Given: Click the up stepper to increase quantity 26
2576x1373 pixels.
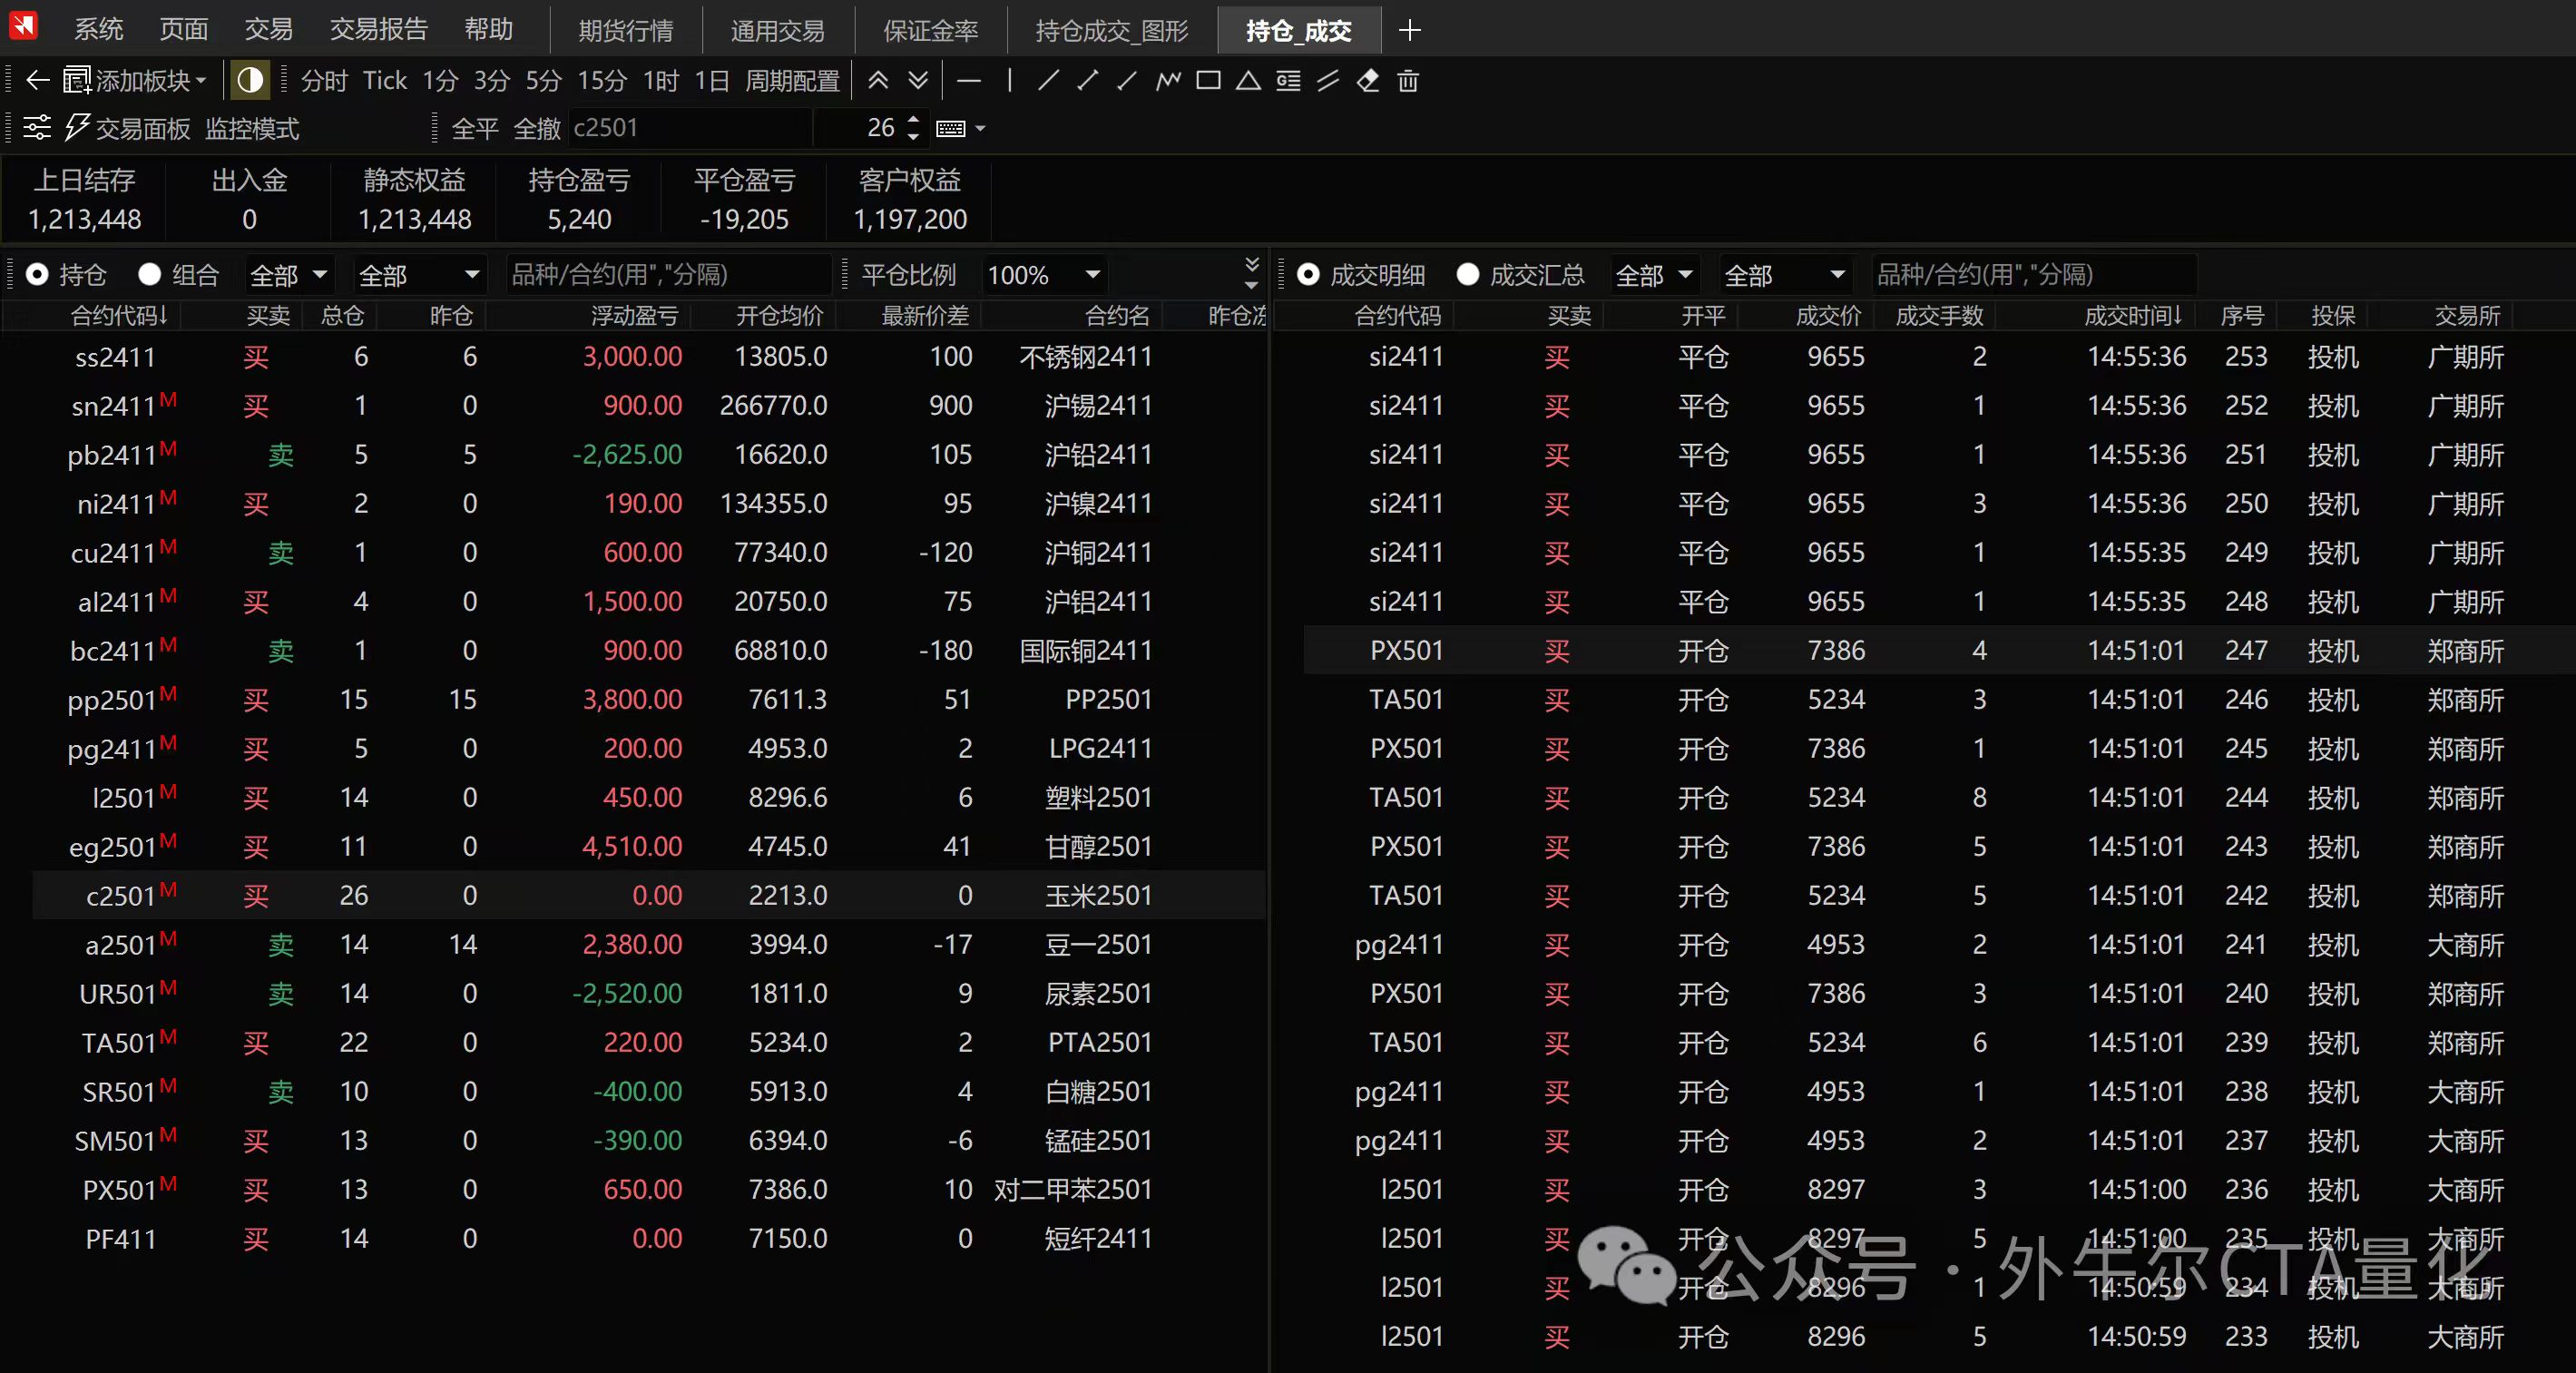Looking at the screenshot, I should tap(912, 121).
